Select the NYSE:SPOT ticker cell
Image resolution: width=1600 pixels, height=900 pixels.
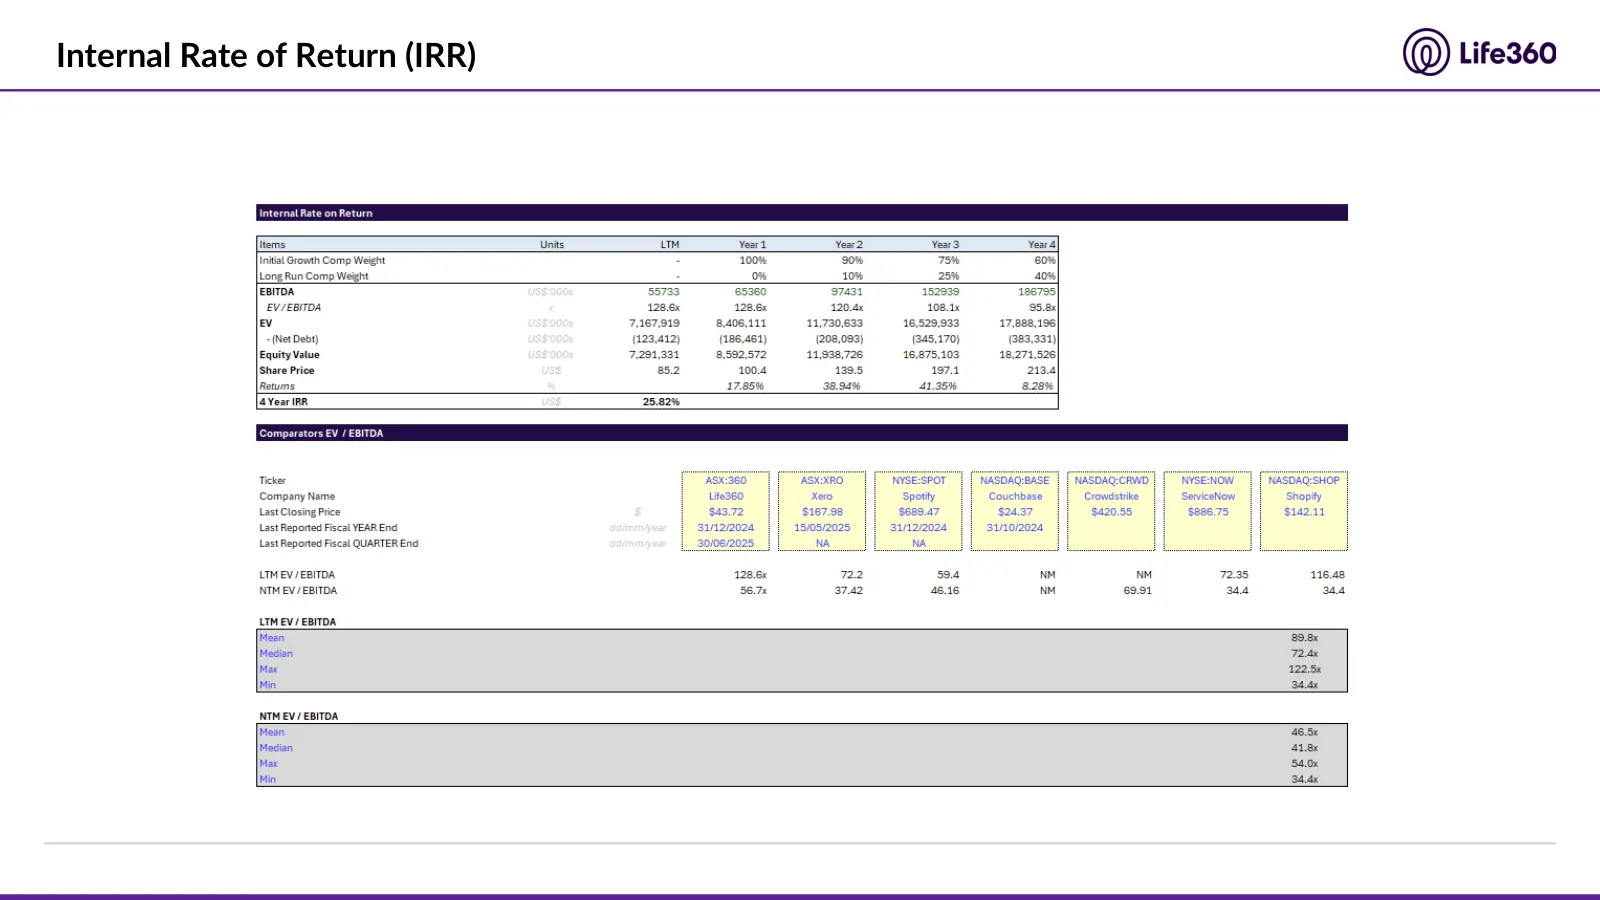click(x=919, y=481)
